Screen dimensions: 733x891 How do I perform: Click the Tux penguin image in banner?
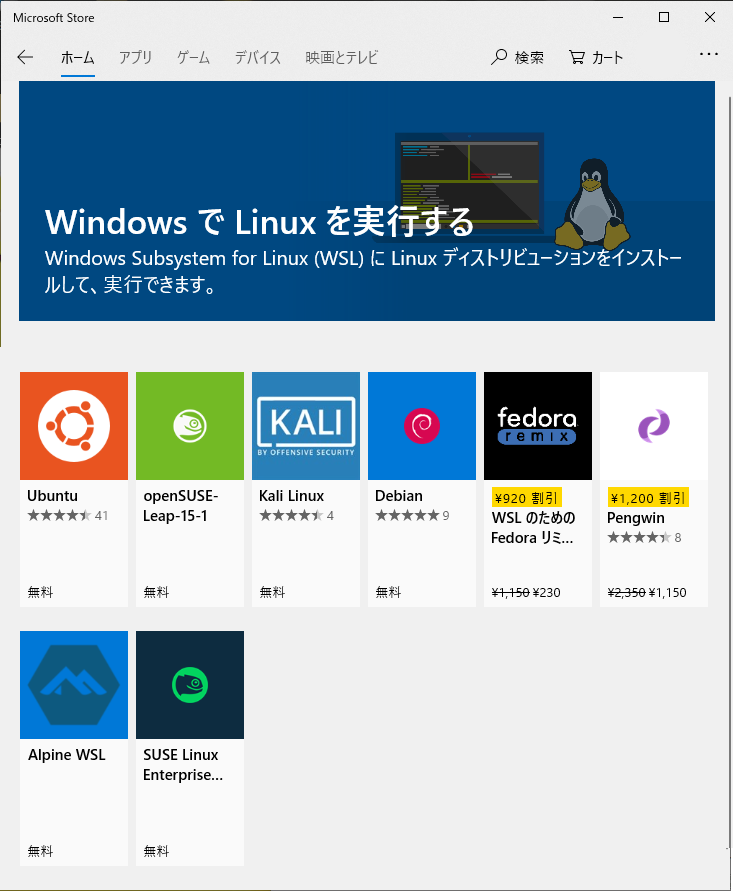(592, 205)
